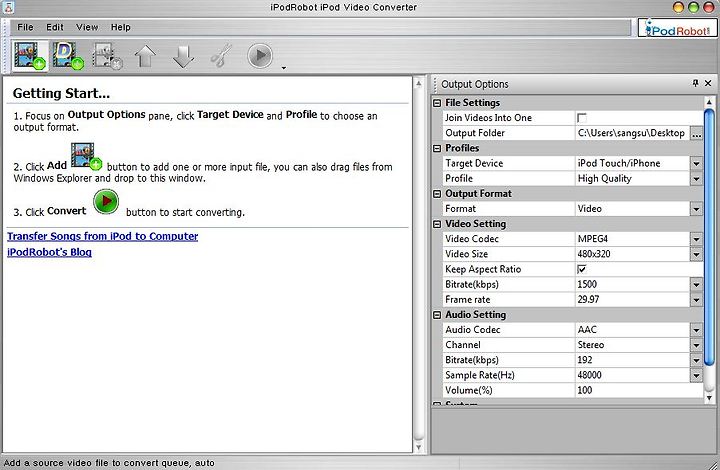Select the AAC audio codec value
Viewport: 720px width, 470px height.
587,330
